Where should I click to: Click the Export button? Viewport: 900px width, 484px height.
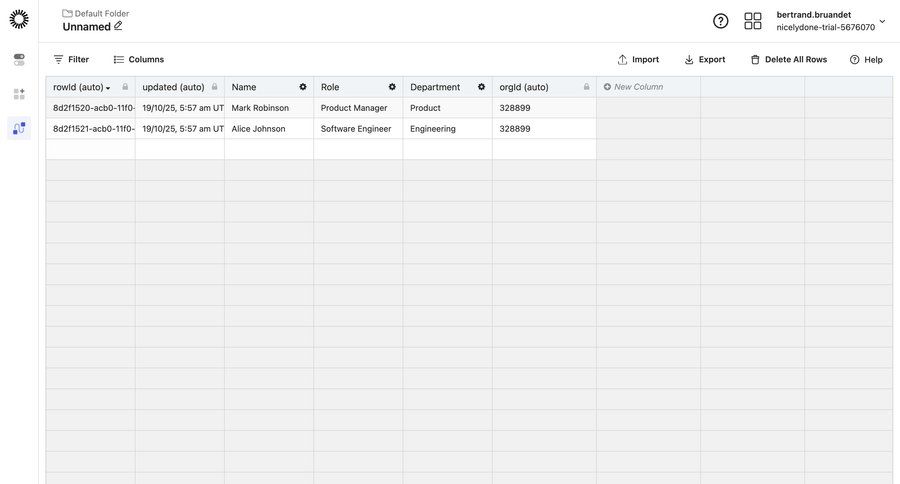(705, 60)
